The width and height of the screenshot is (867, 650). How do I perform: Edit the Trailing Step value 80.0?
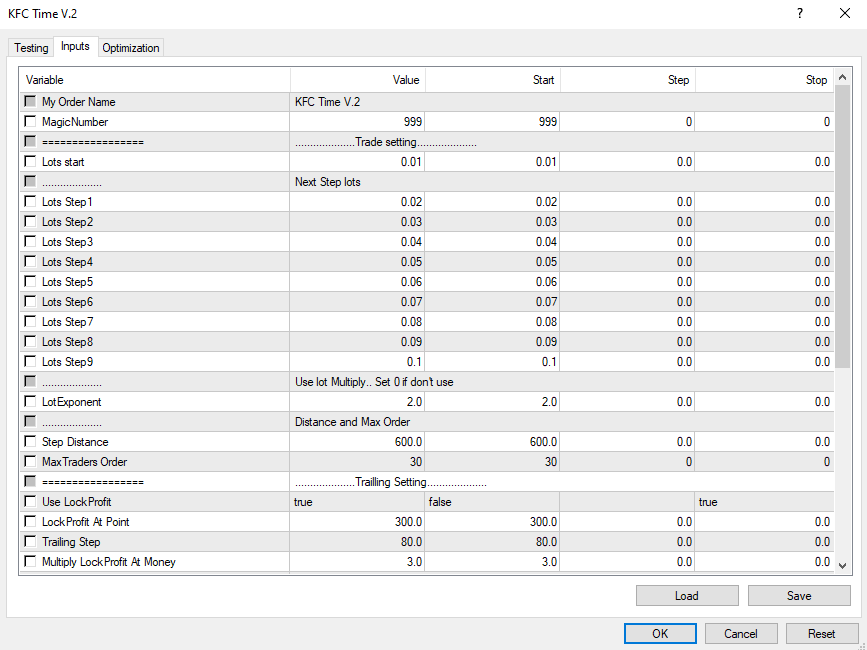(x=357, y=542)
